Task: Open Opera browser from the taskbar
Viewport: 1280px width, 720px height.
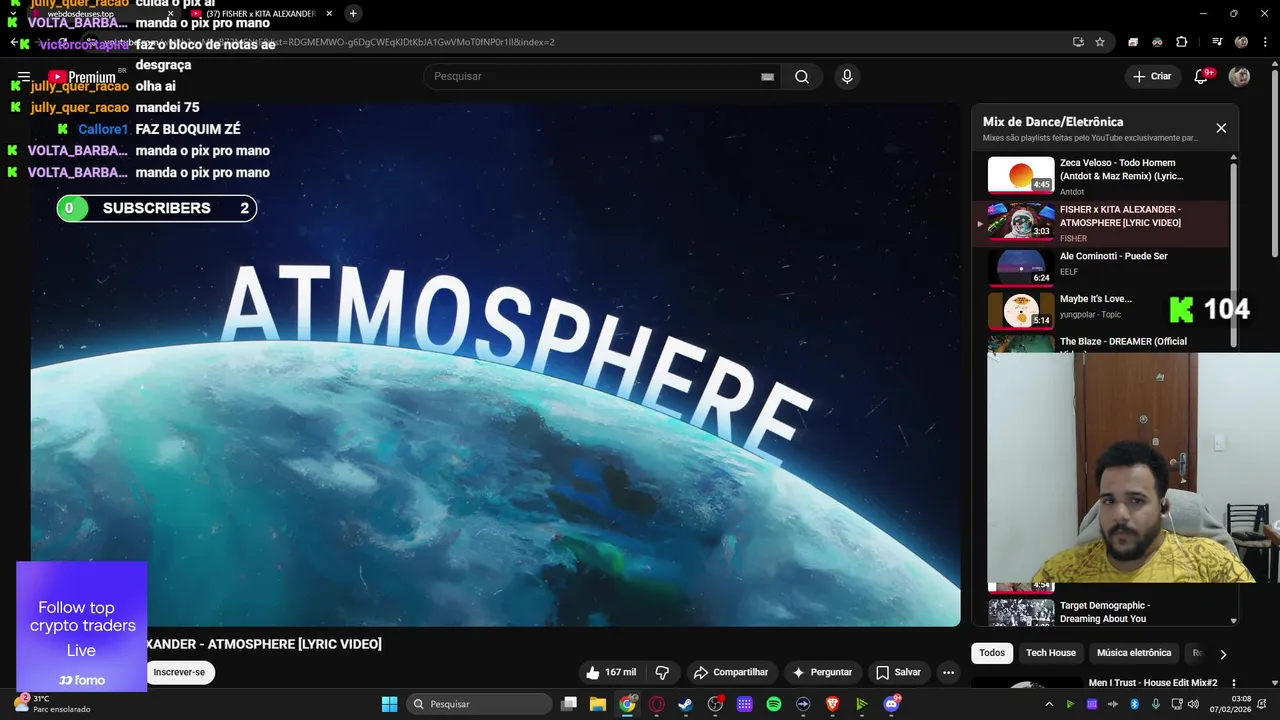Action: [657, 704]
